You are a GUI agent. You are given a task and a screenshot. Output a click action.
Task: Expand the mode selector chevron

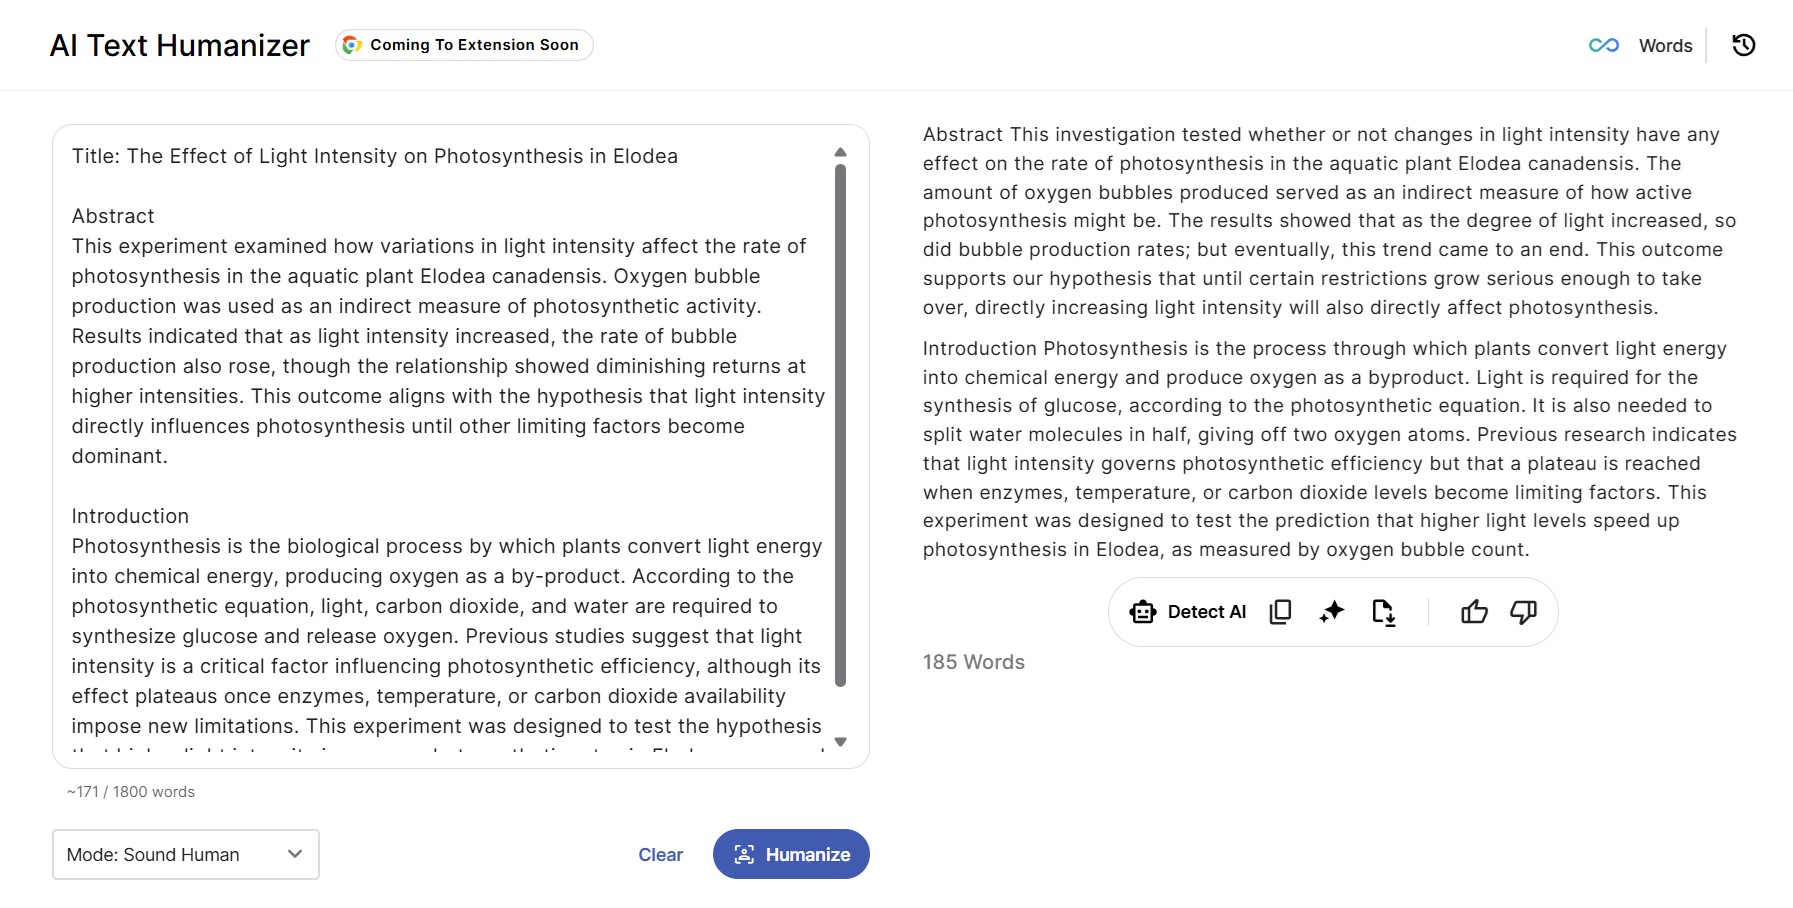pyautogui.click(x=294, y=854)
